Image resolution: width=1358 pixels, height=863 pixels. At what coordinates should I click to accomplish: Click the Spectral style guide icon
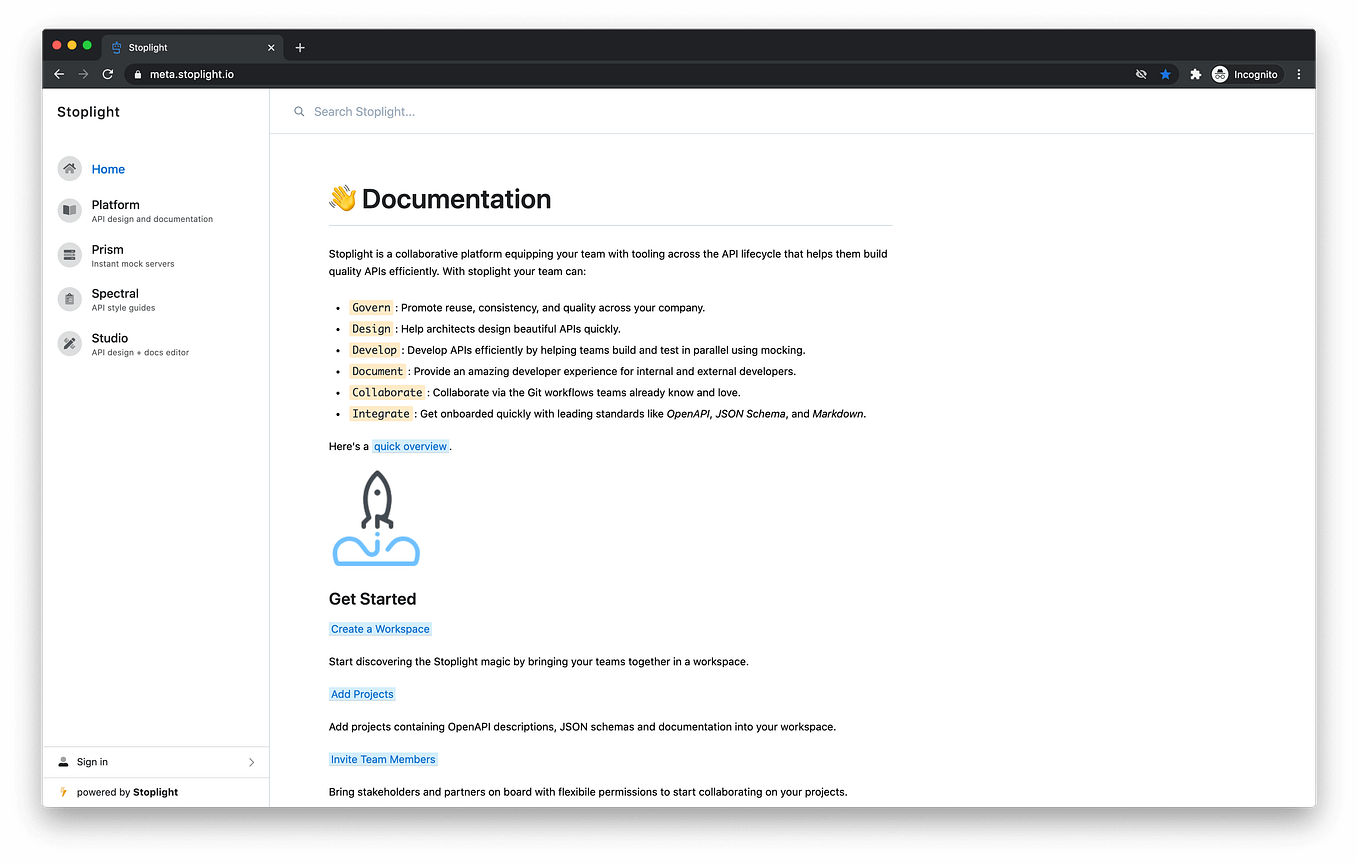click(69, 299)
